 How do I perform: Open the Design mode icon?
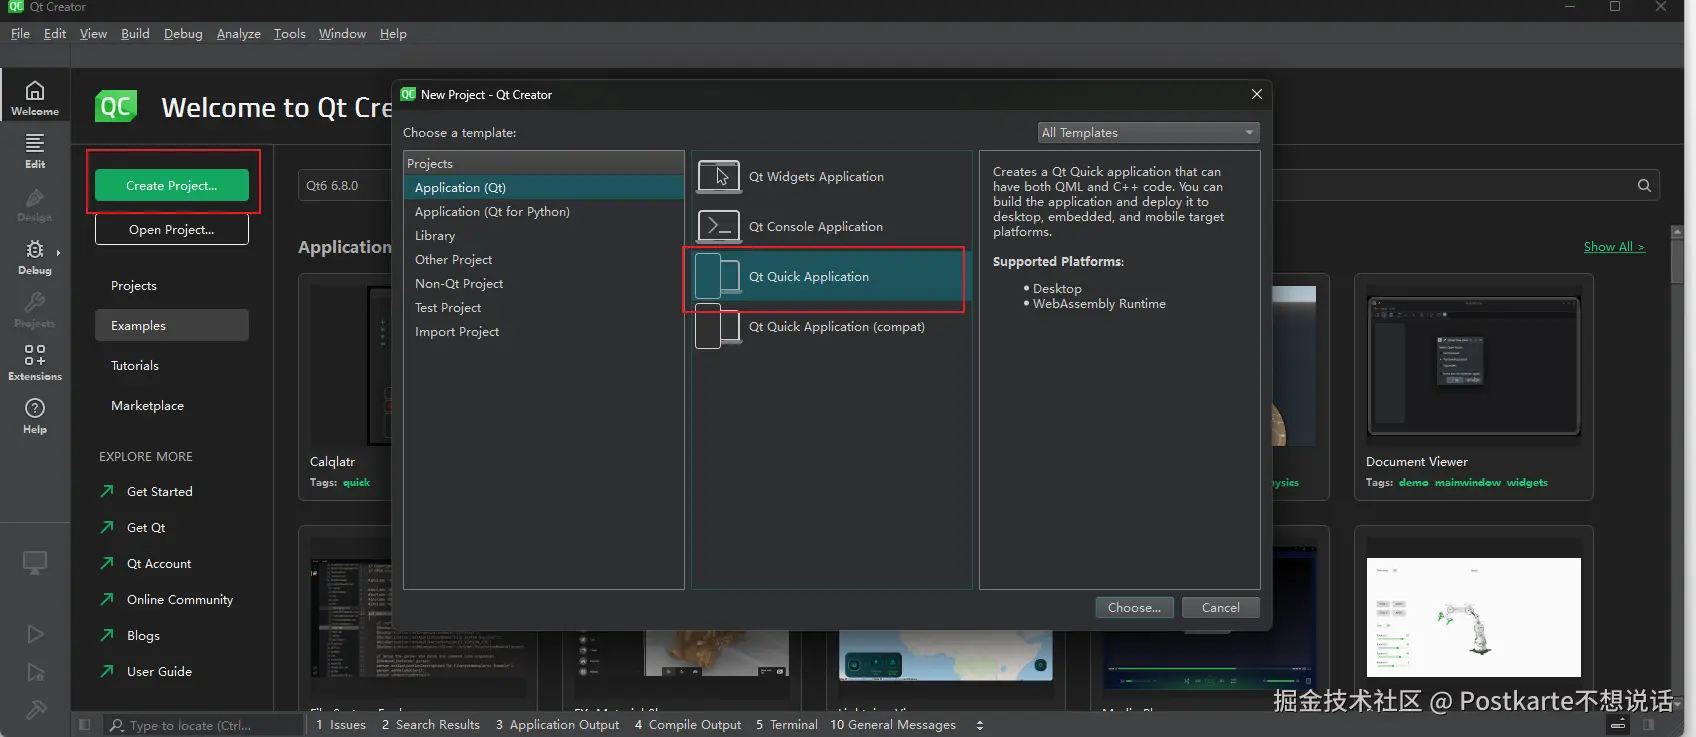[x=35, y=204]
